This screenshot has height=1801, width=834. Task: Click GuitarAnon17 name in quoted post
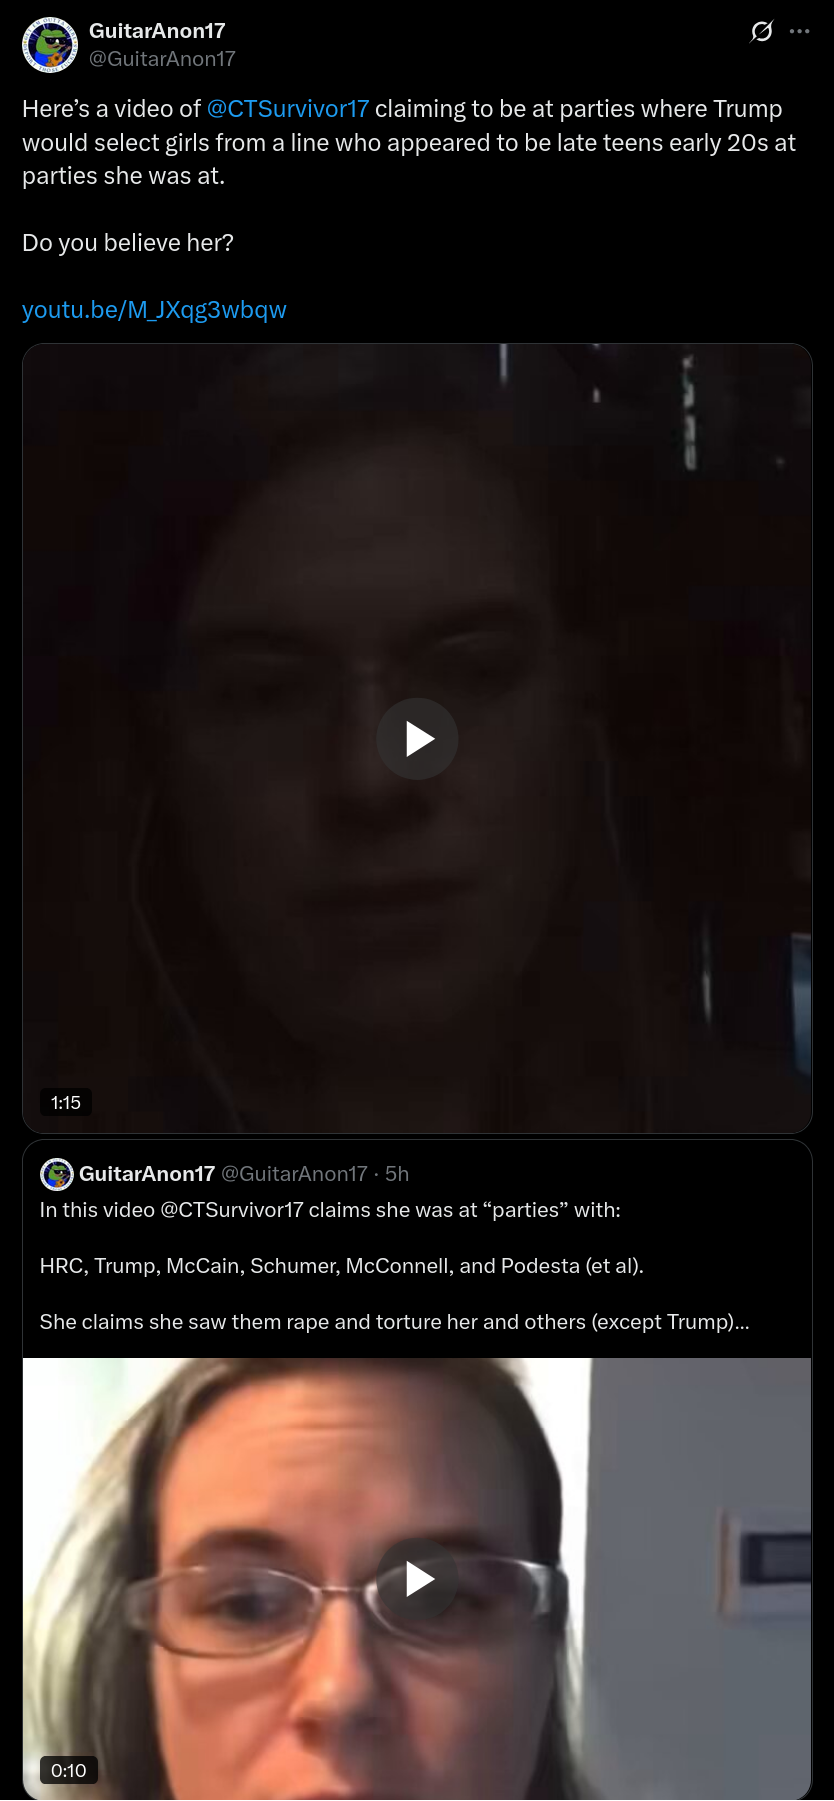click(x=147, y=1174)
